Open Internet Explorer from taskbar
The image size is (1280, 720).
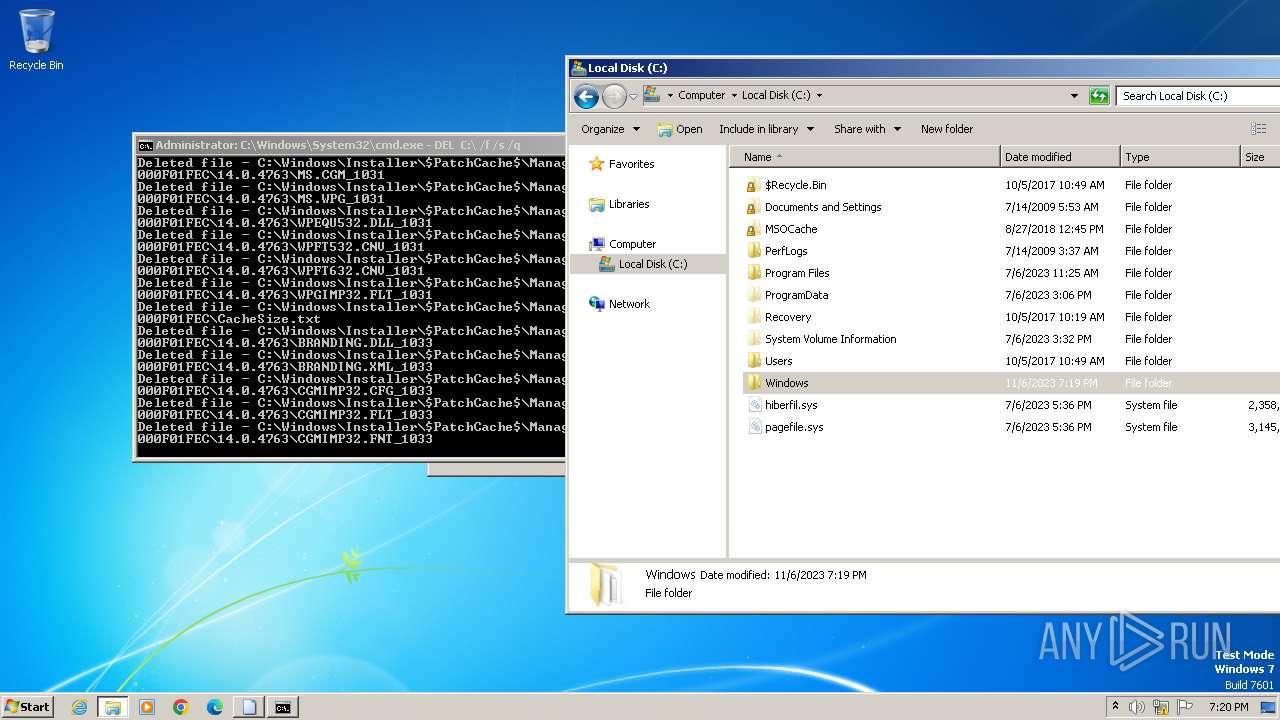(79, 707)
